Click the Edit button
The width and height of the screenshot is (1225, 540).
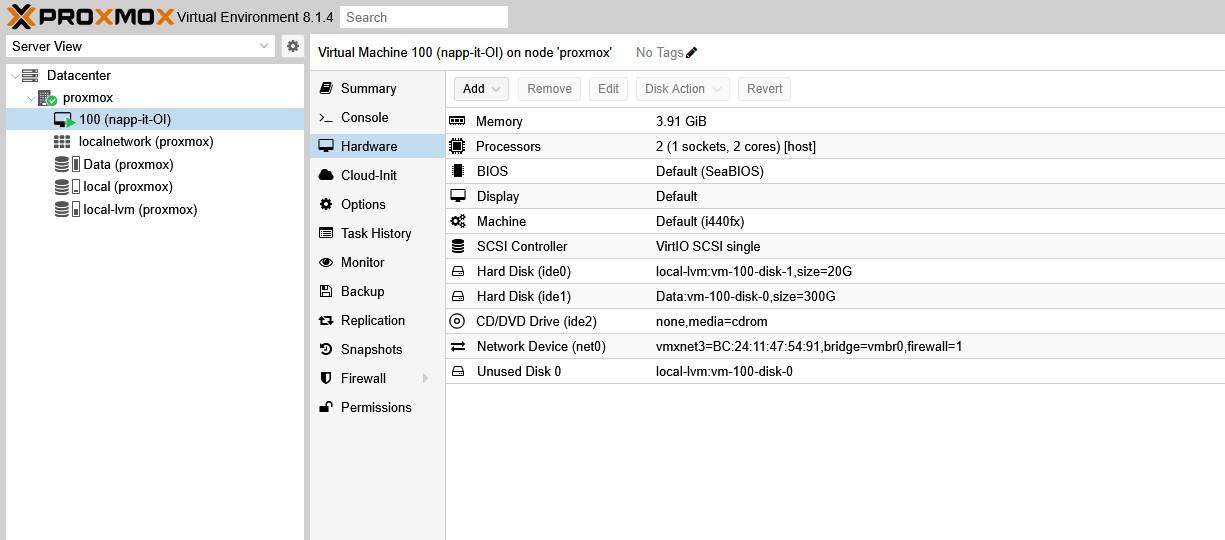[x=608, y=89]
